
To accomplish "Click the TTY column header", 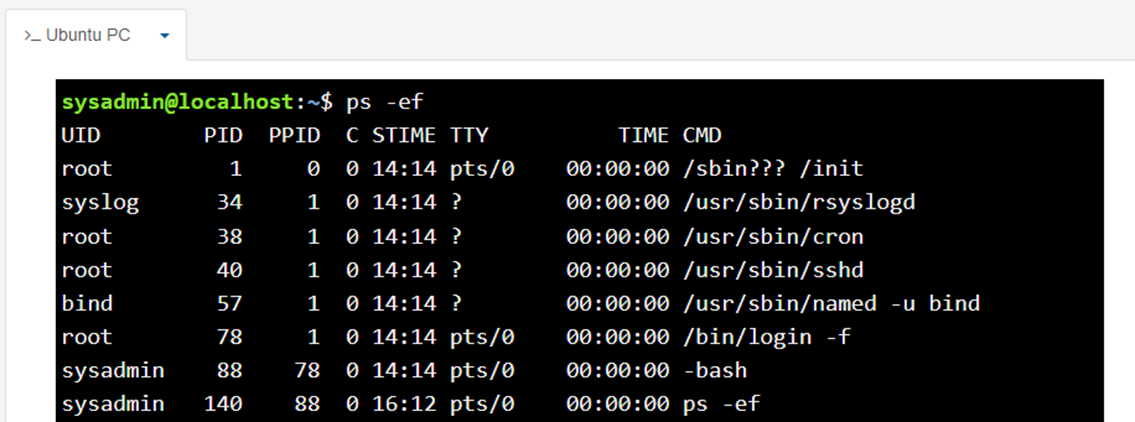I will (469, 135).
